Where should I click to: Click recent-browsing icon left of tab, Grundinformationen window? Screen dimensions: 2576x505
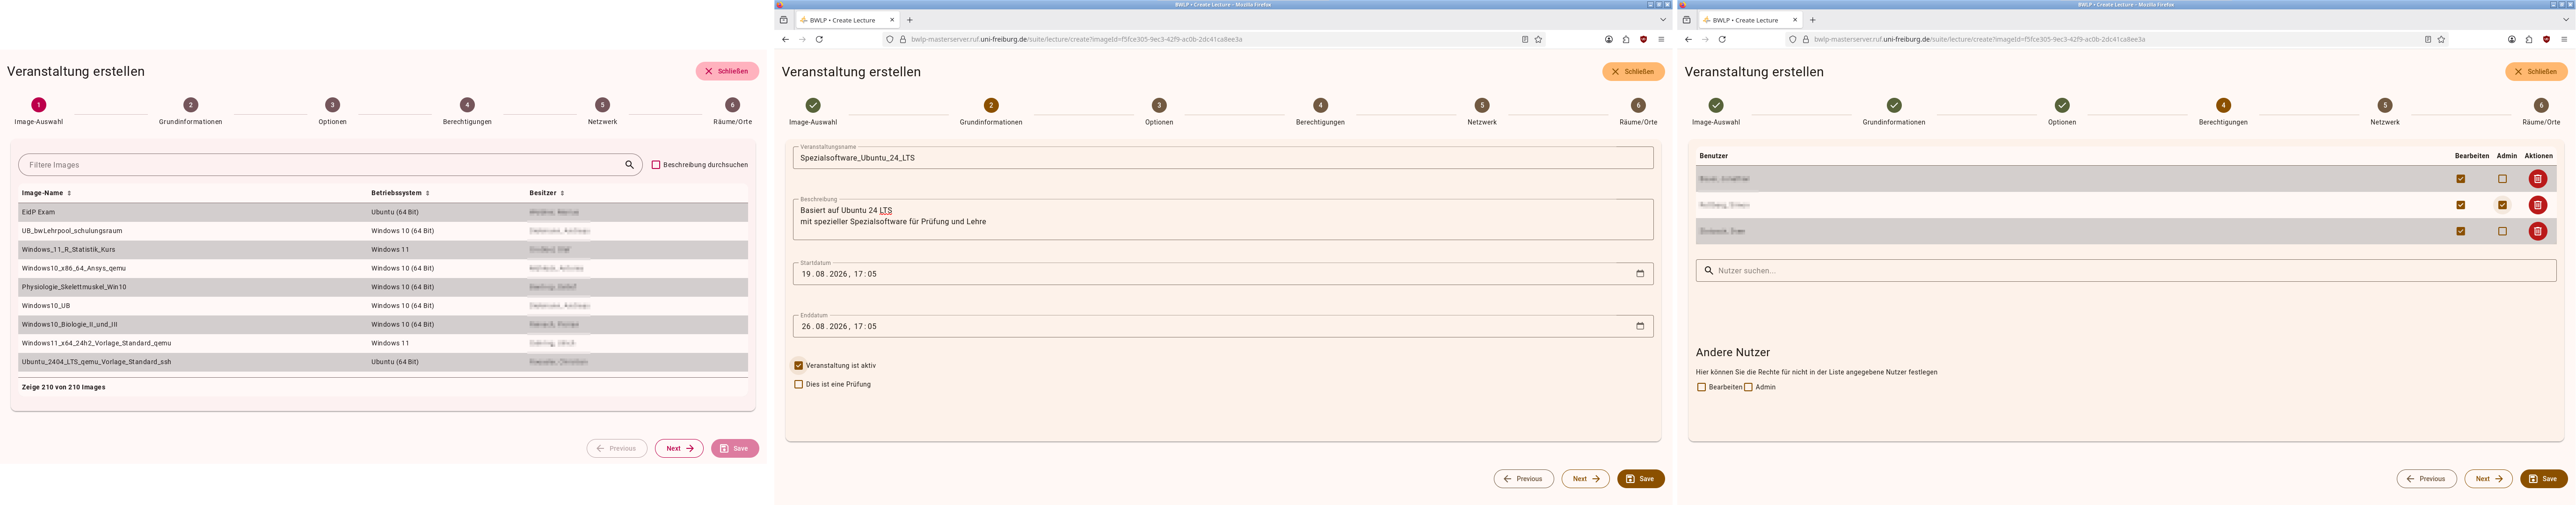click(x=784, y=20)
